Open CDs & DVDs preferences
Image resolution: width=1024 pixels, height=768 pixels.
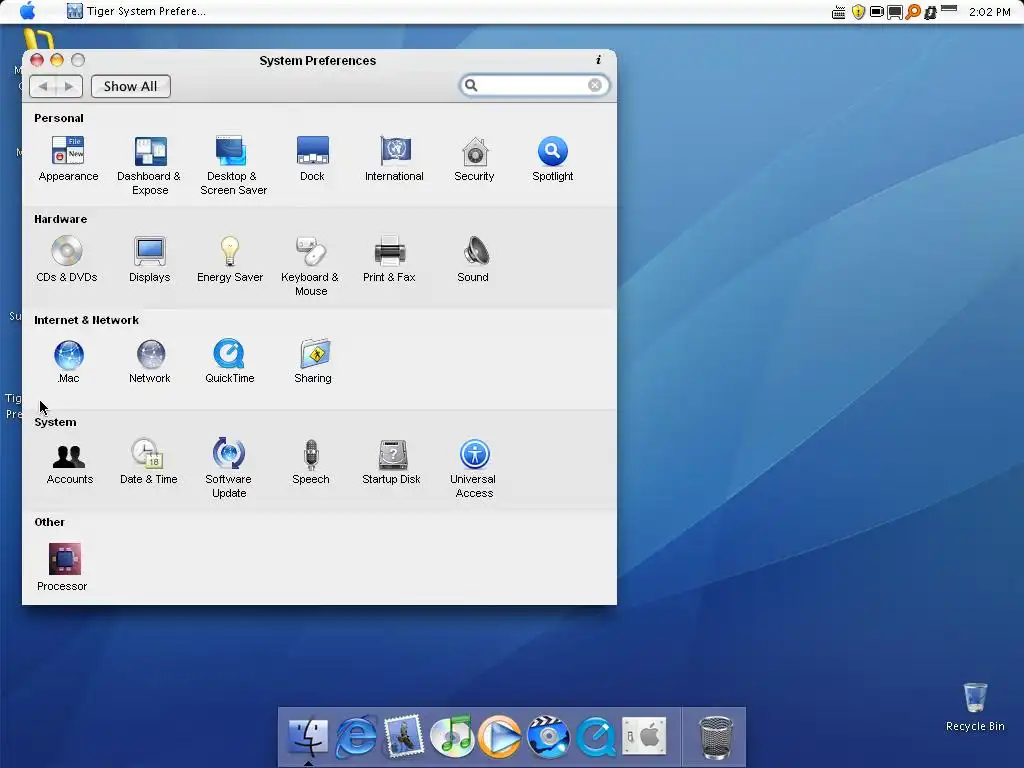point(67,259)
